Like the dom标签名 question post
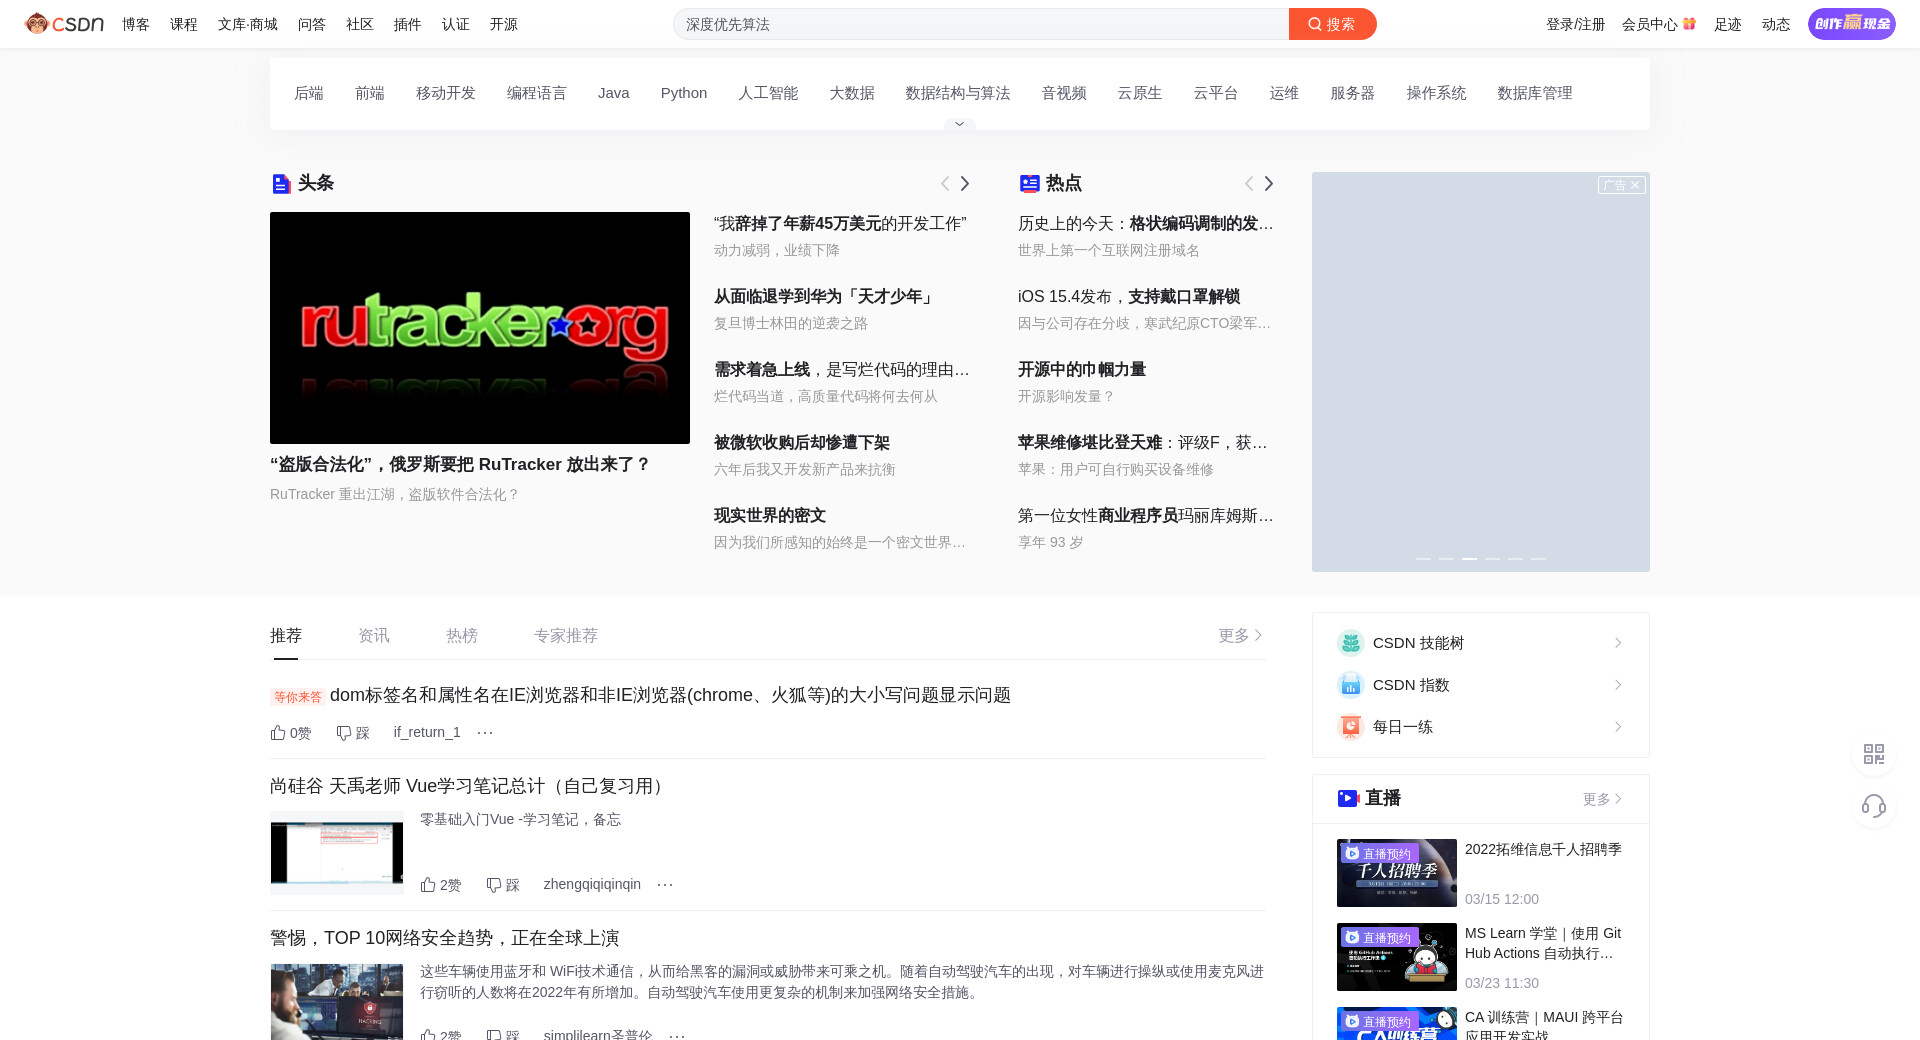Image resolution: width=1920 pixels, height=1040 pixels. (x=290, y=733)
